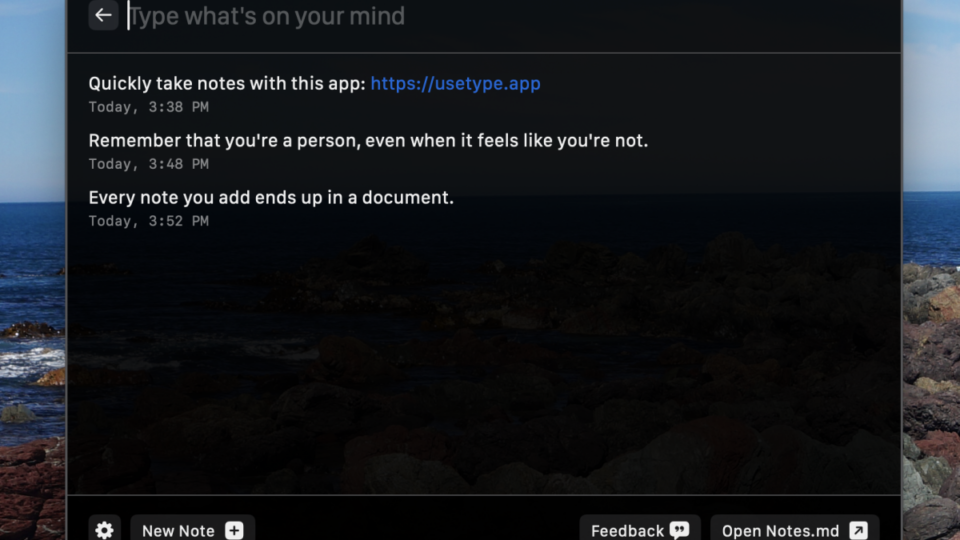Image resolution: width=960 pixels, height=540 pixels.
Task: Focus the "Type what's on your mind" field
Action: pos(508,16)
